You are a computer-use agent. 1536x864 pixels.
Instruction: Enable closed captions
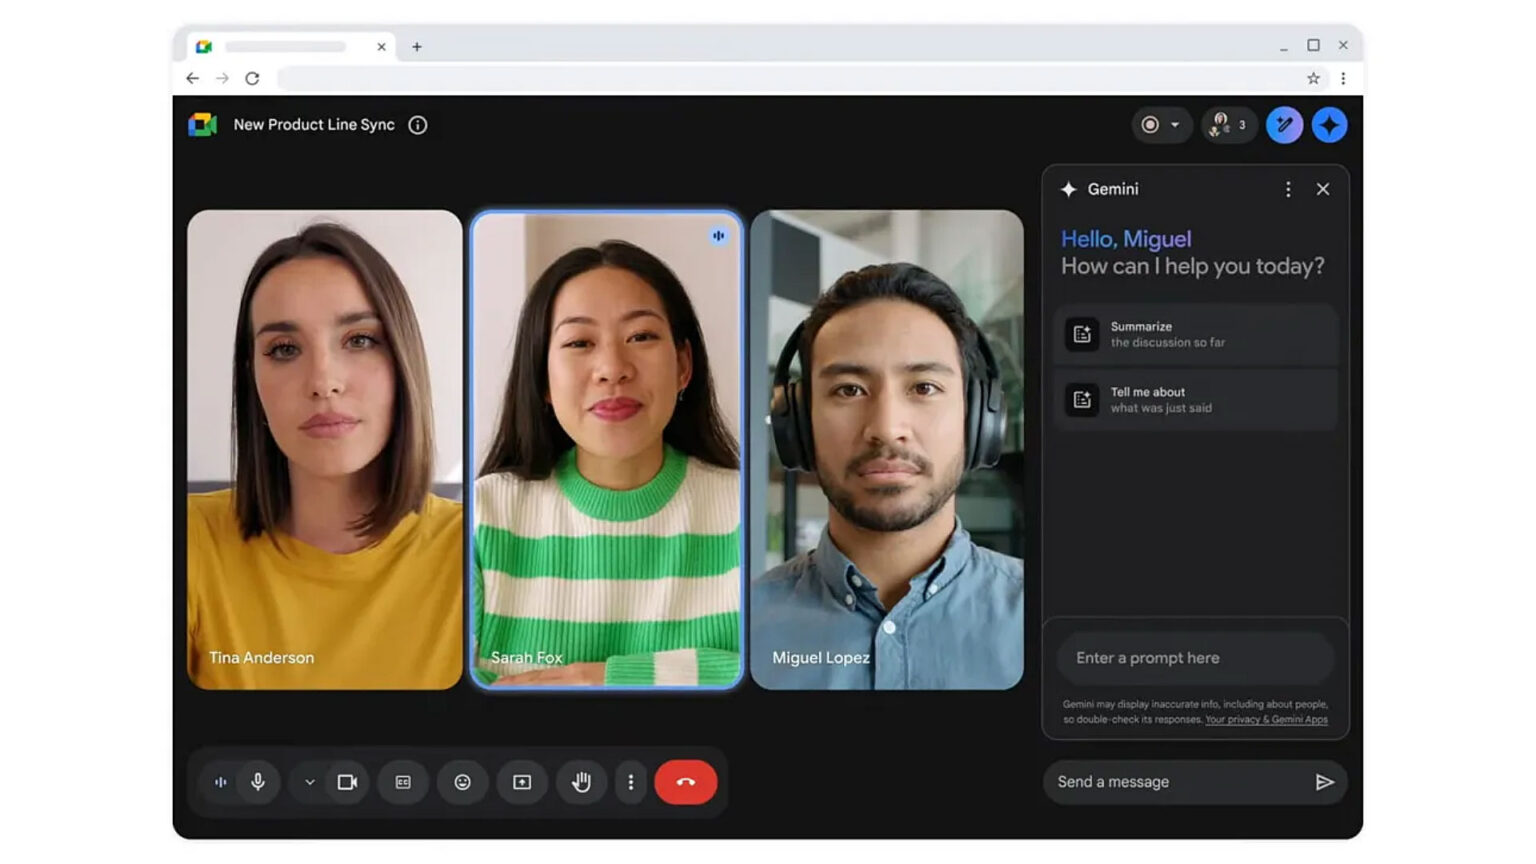click(x=402, y=782)
